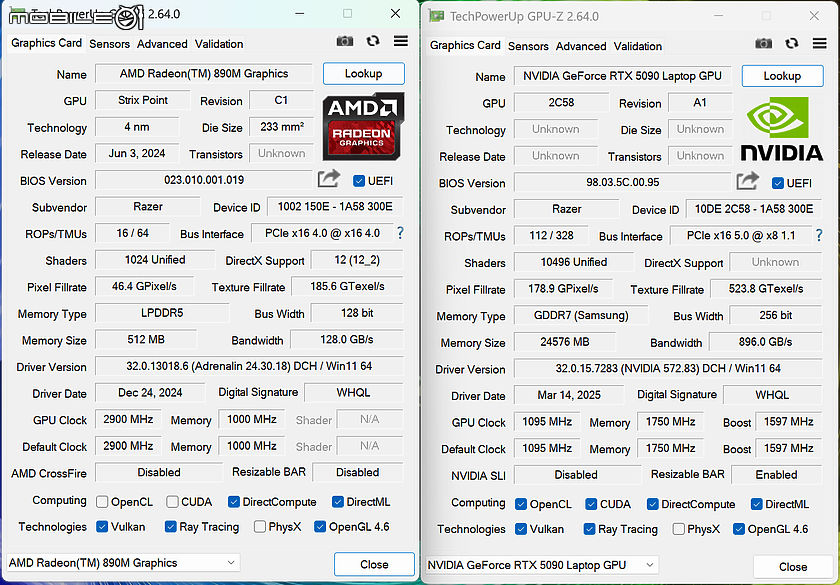The height and width of the screenshot is (585, 840).
Task: Open Advanced tab in AMD window
Action: (x=162, y=44)
